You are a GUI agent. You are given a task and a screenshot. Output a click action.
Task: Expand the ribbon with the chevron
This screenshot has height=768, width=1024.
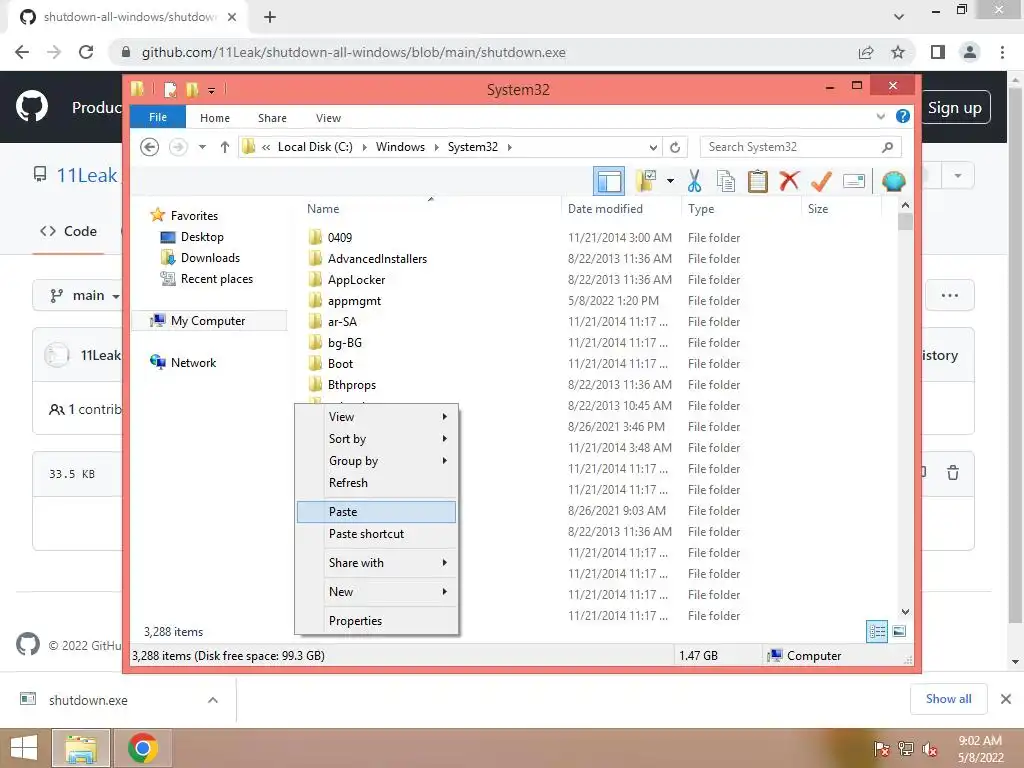pos(880,116)
